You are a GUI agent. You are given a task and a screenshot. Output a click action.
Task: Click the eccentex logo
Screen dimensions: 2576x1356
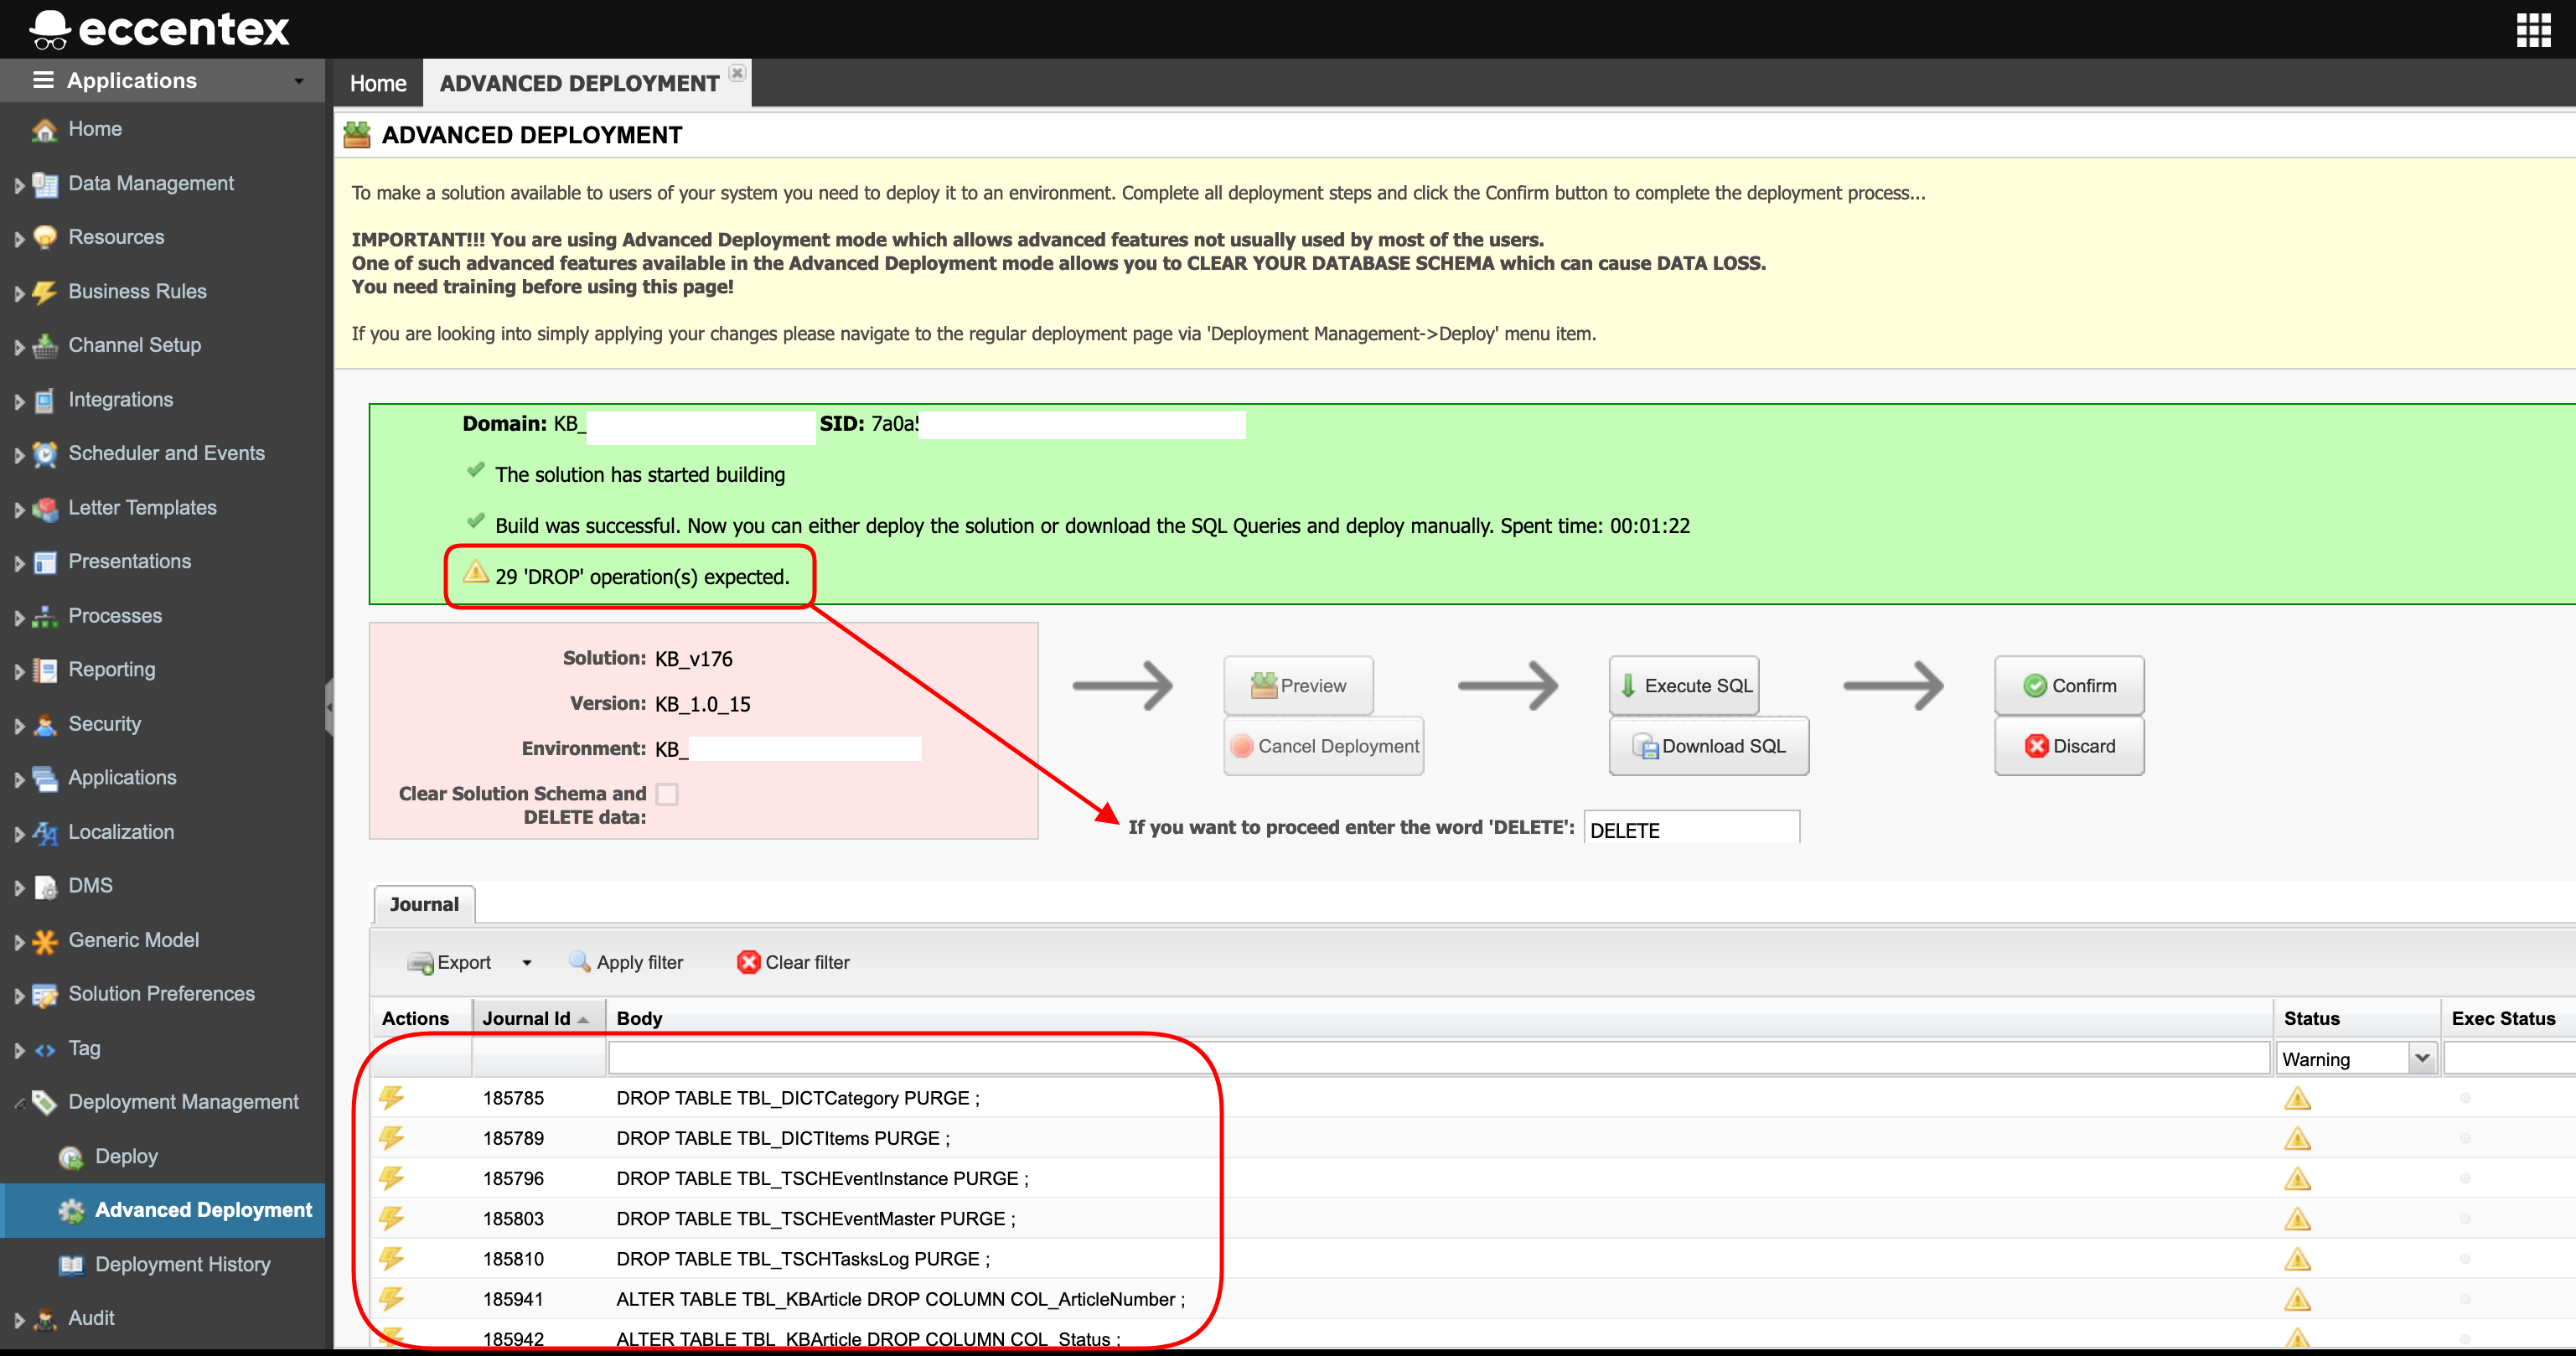(x=160, y=29)
